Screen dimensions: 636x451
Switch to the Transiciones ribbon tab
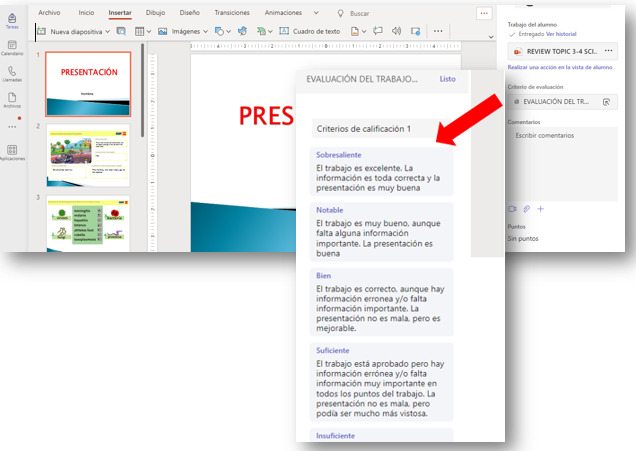click(x=232, y=13)
